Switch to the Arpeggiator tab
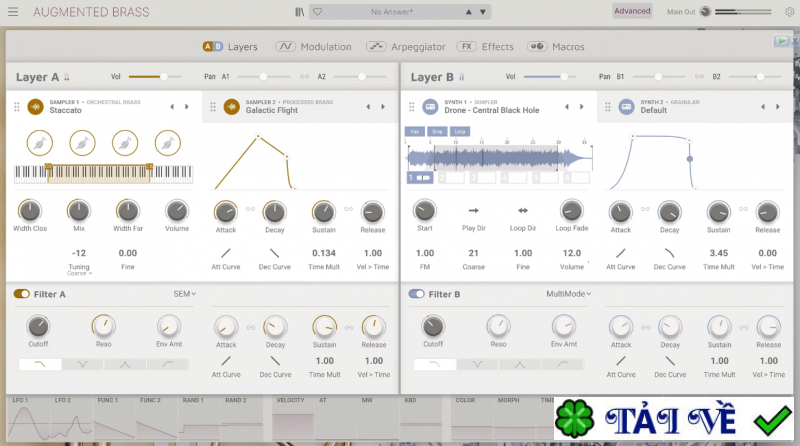800x446 pixels. point(406,46)
